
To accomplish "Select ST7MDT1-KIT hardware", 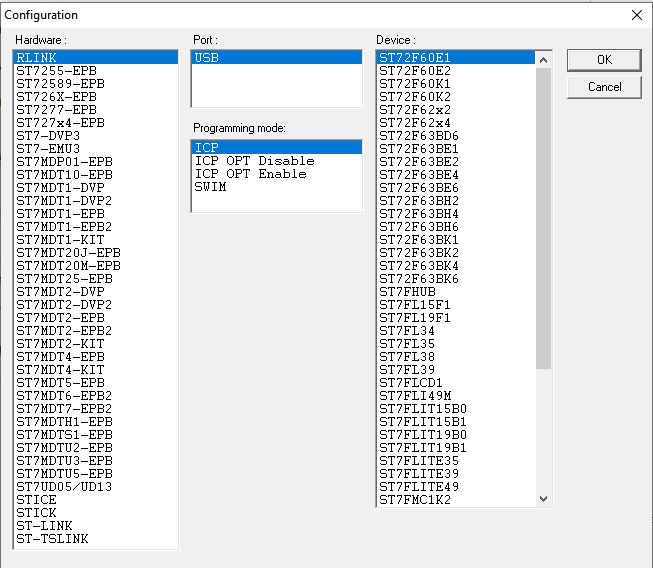I will pos(96,239).
